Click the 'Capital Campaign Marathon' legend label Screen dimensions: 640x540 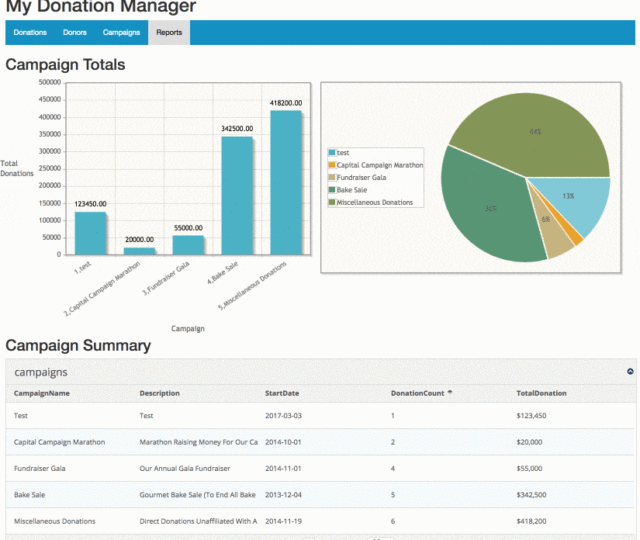(380, 165)
